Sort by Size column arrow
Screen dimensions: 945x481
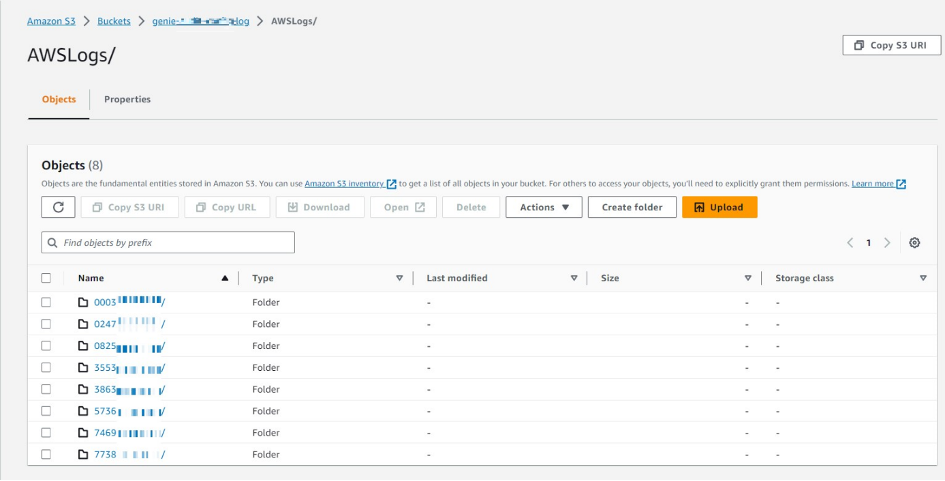click(x=748, y=278)
